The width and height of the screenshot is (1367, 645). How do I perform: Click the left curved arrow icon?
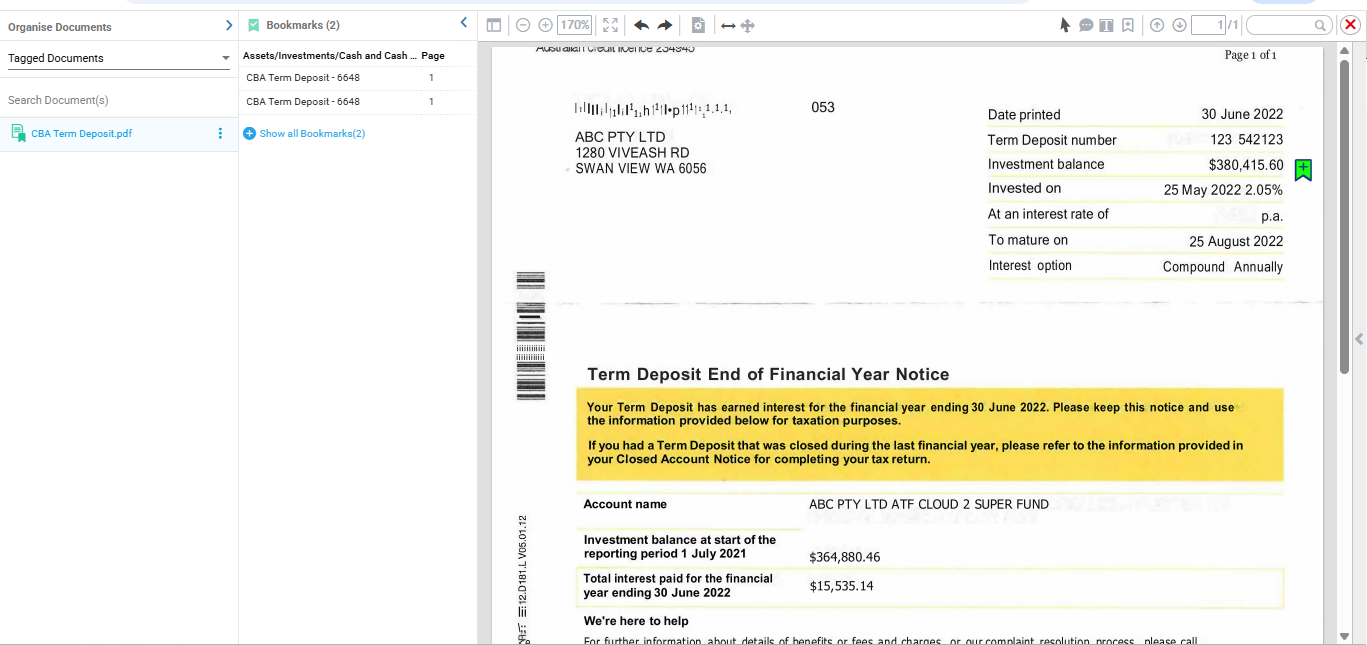[x=641, y=25]
